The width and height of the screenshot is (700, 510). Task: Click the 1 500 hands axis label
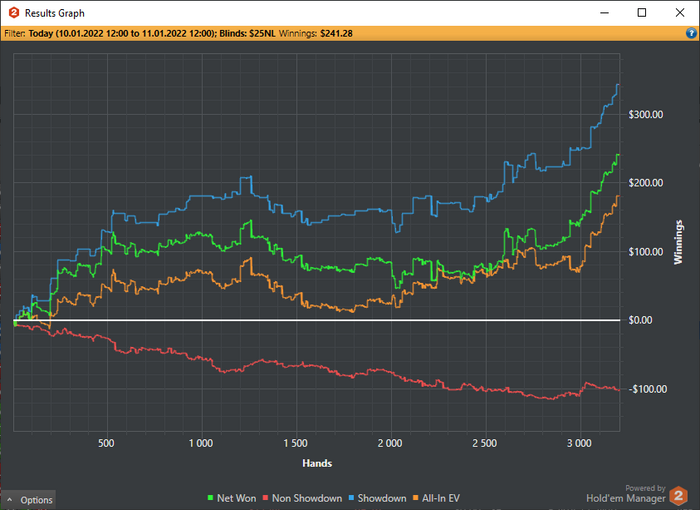click(x=296, y=443)
